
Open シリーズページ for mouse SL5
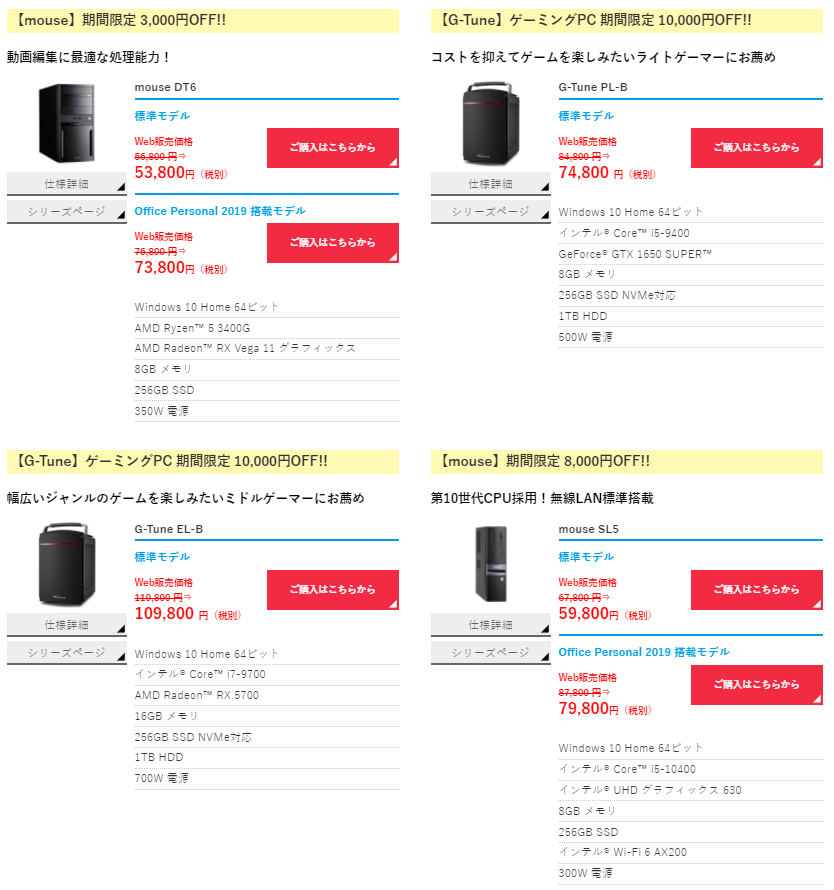[491, 653]
